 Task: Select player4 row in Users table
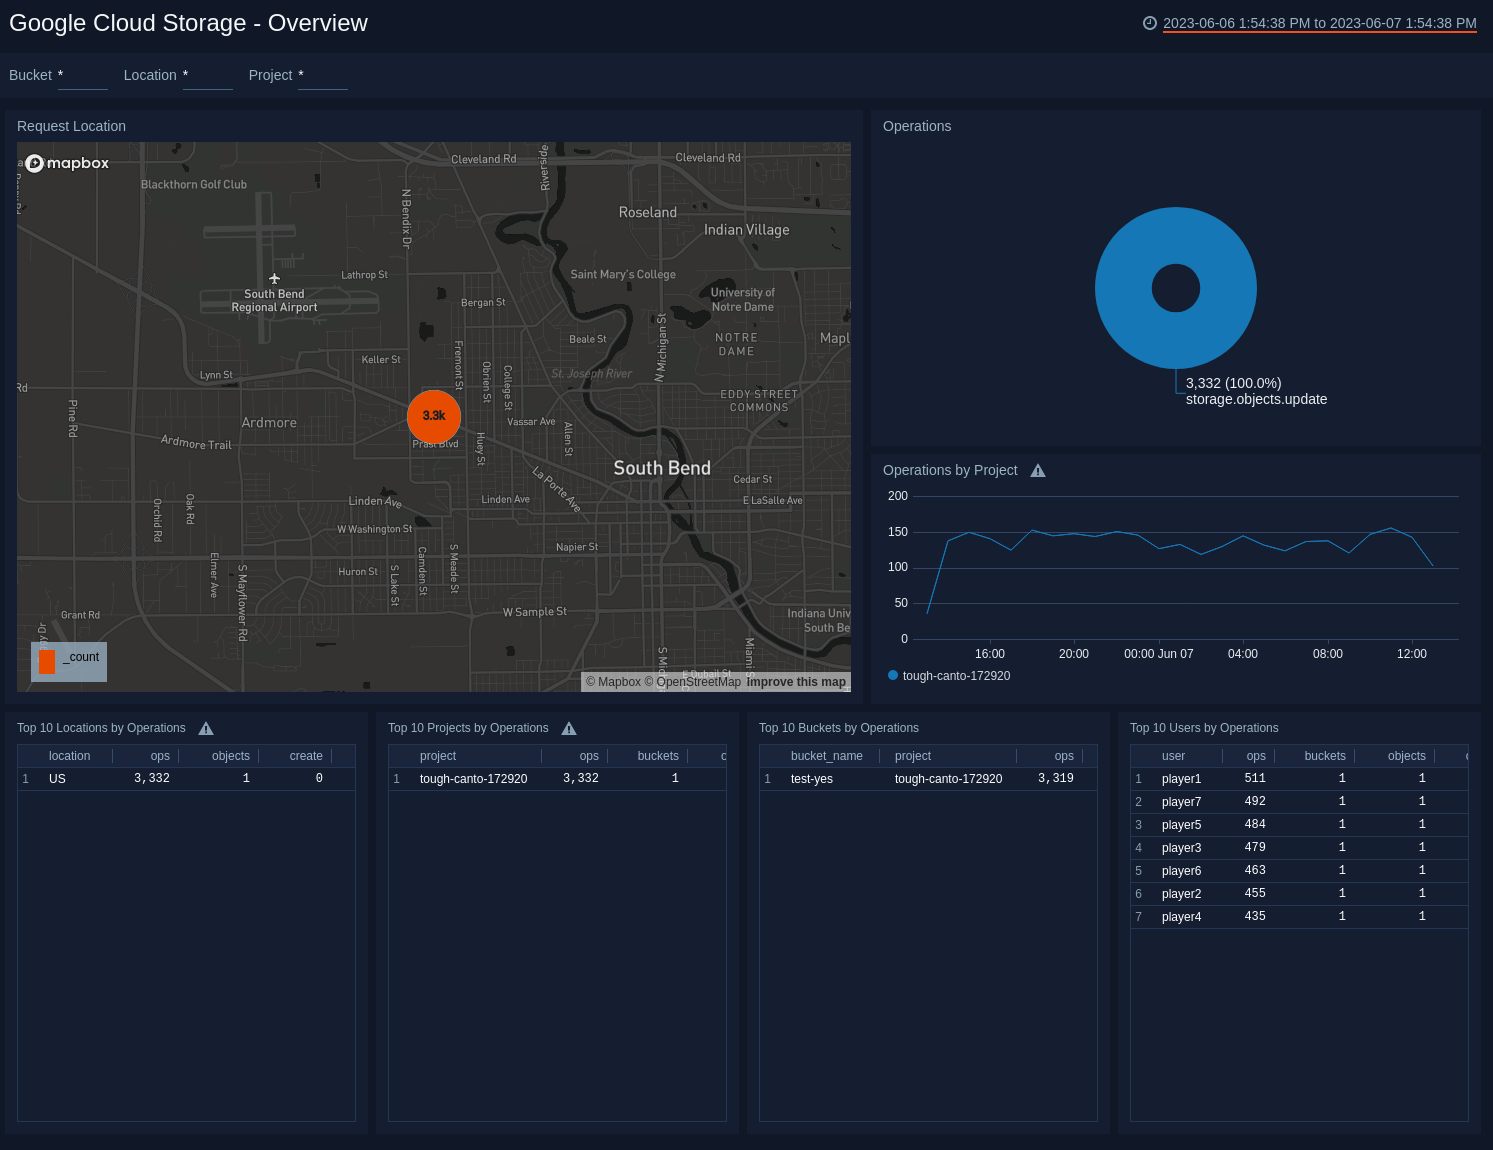coord(1299,917)
